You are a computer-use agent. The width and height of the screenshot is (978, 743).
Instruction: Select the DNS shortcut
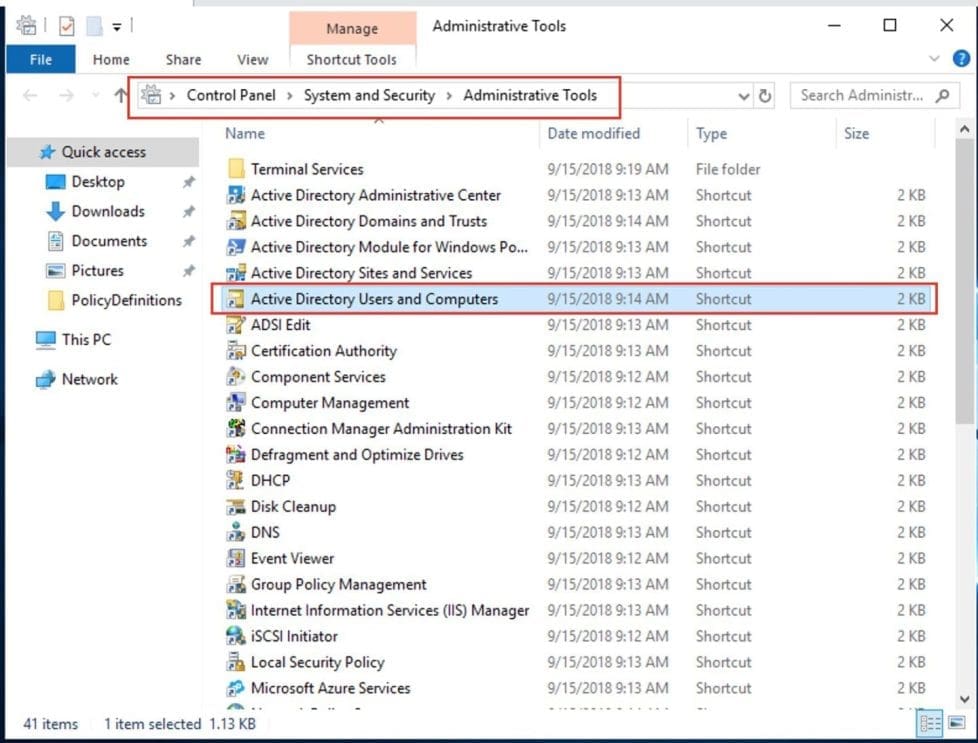[265, 532]
